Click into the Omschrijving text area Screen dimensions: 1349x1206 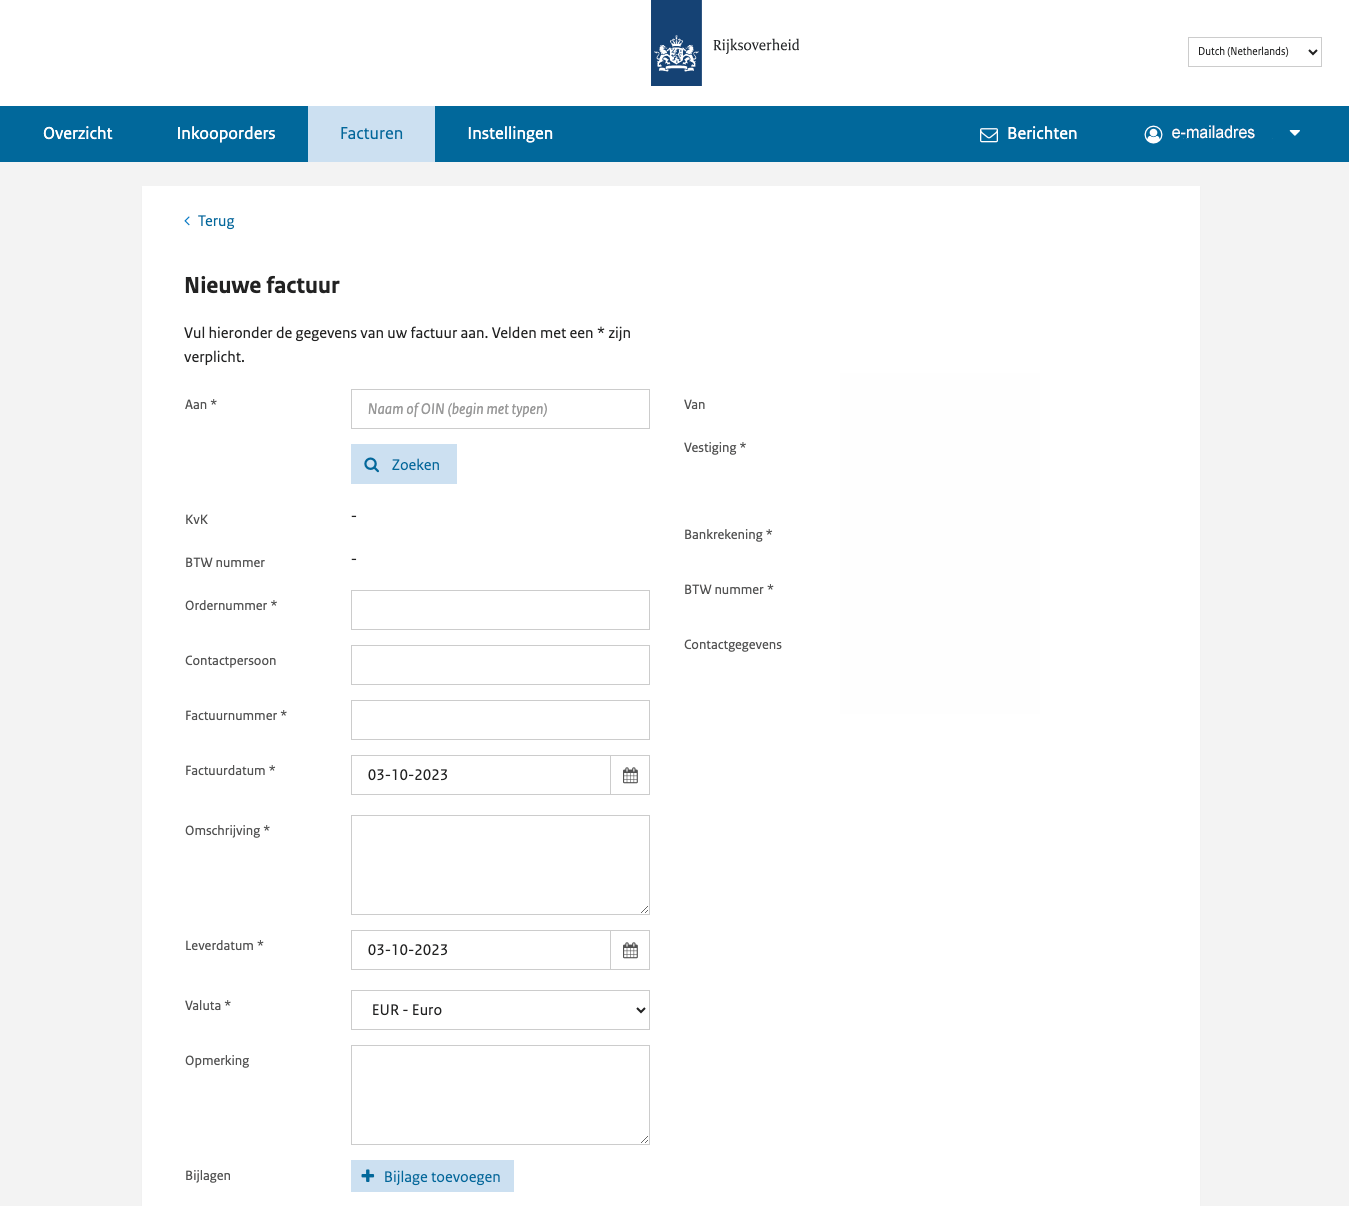[x=500, y=865]
